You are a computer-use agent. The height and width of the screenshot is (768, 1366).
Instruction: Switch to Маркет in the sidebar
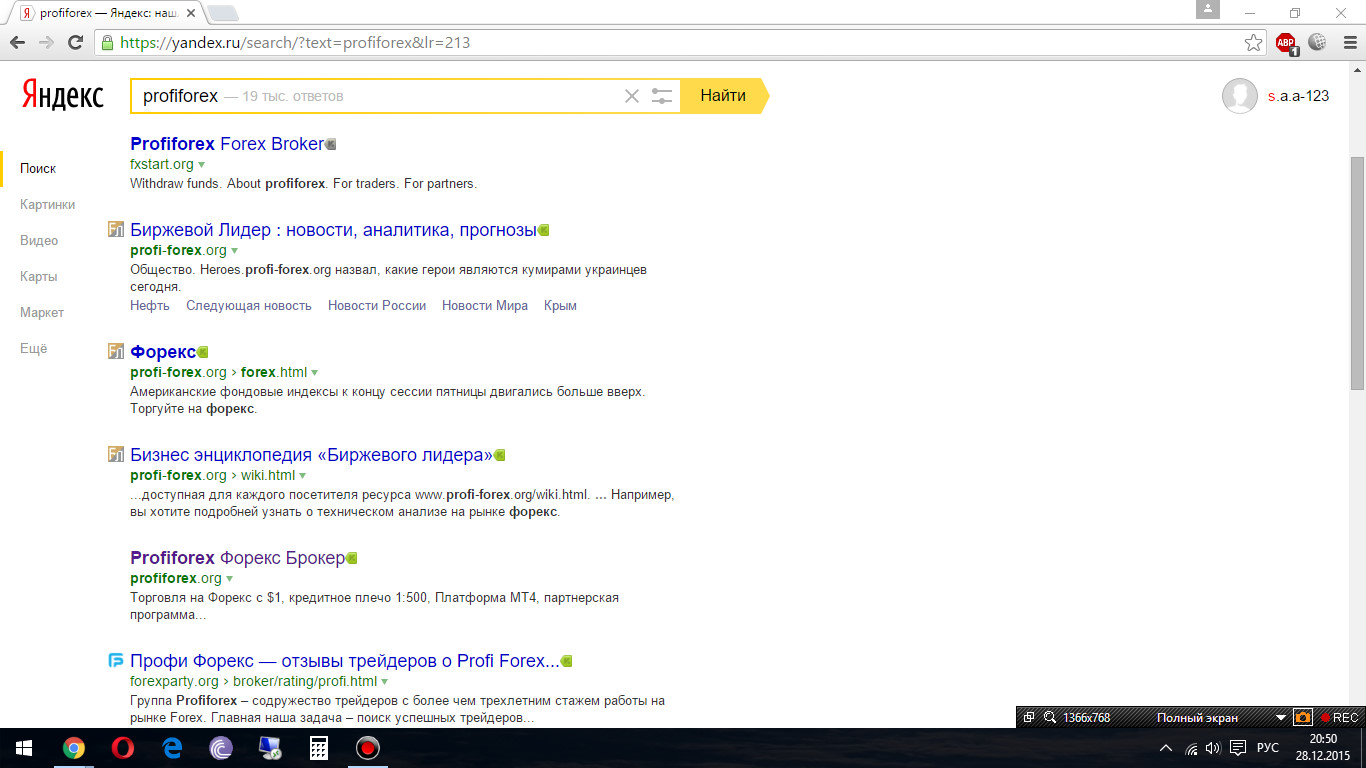point(42,312)
